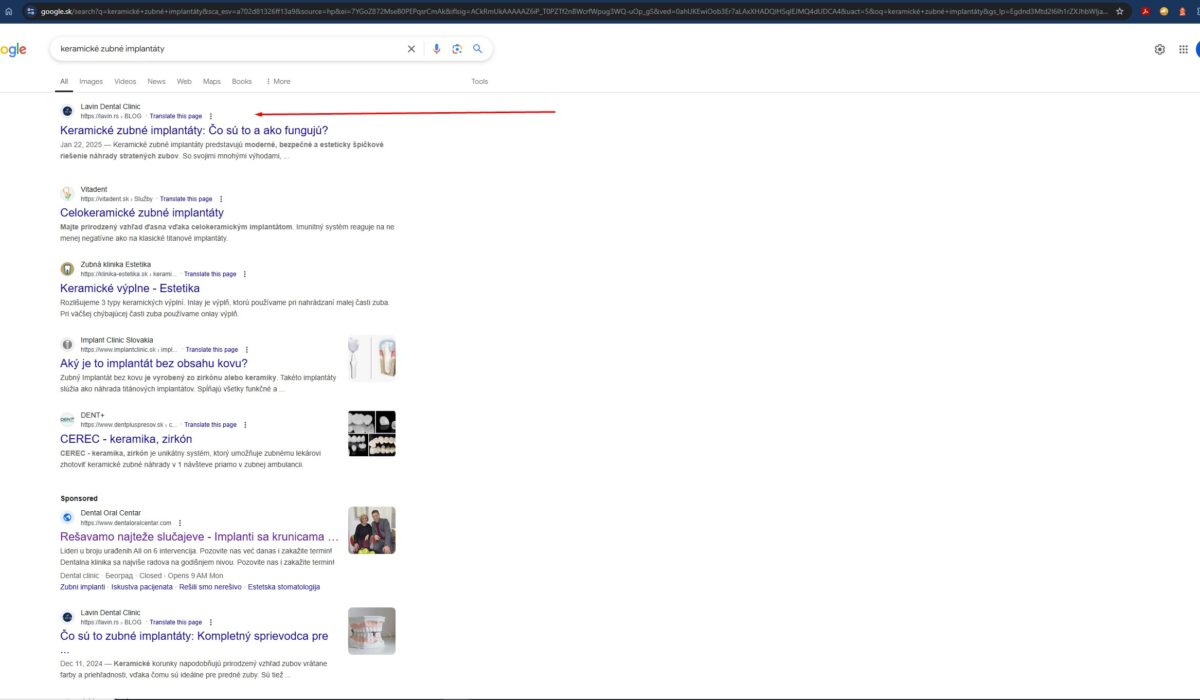Open options menu for Dental Oral Centar ad

click(x=180, y=523)
